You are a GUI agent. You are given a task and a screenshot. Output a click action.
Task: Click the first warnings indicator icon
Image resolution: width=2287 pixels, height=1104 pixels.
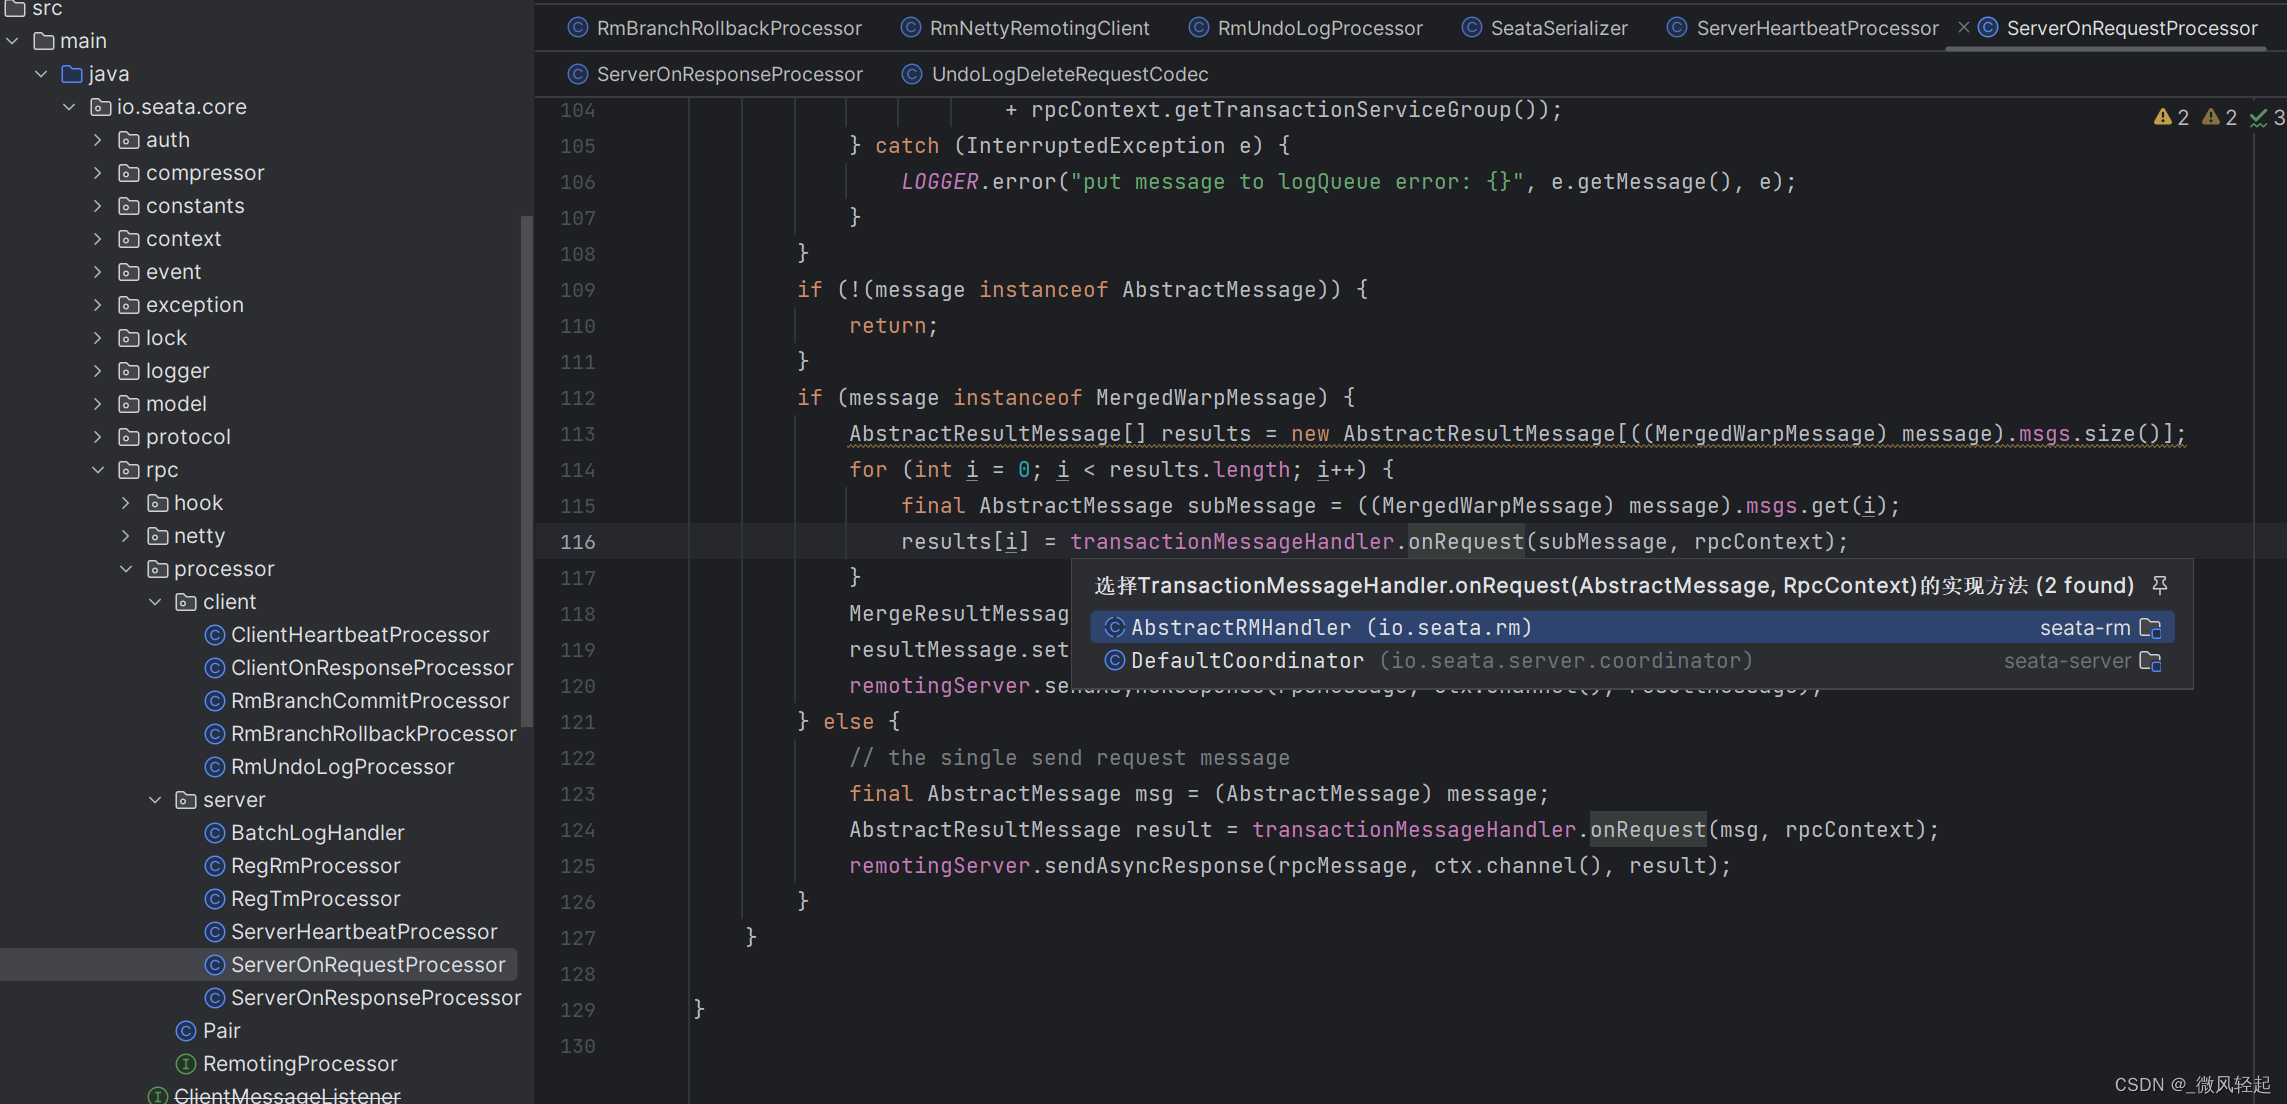(2162, 117)
